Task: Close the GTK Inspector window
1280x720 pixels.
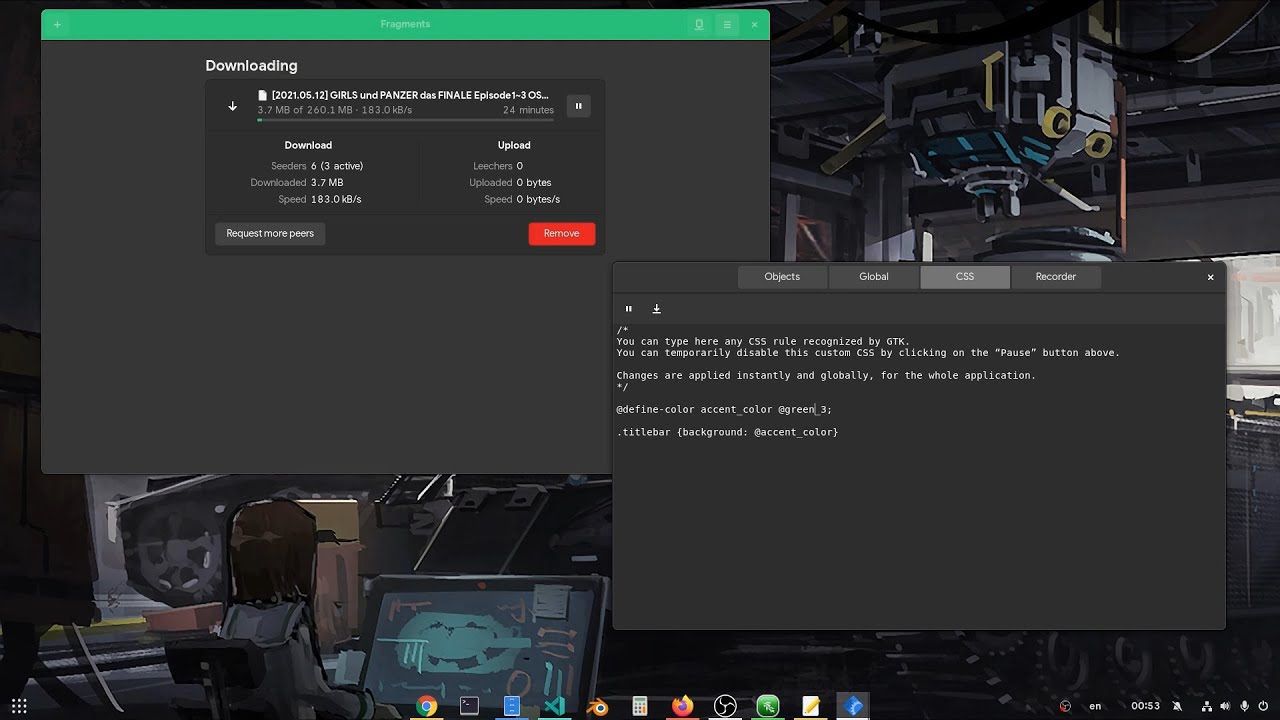Action: 1210,277
